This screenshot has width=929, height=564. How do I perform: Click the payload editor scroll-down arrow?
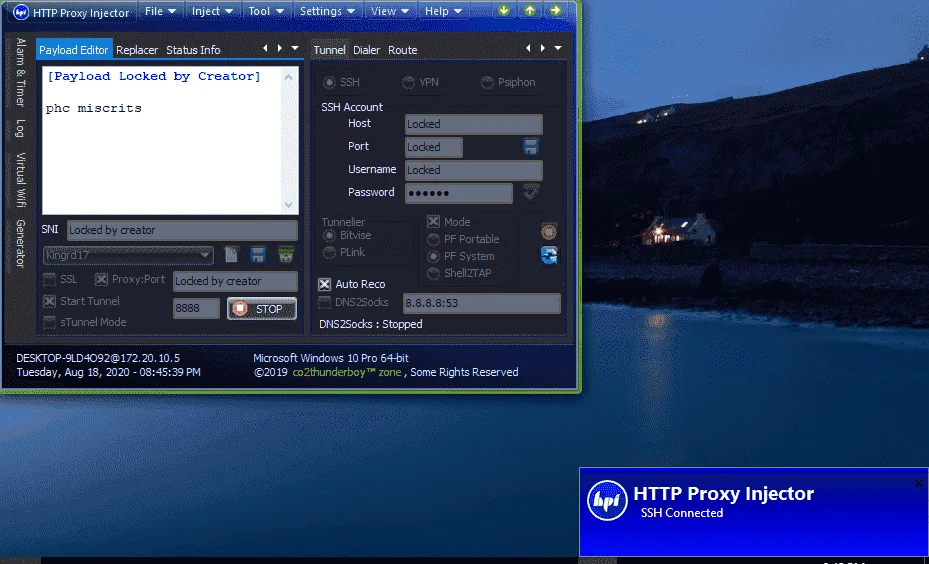click(289, 204)
